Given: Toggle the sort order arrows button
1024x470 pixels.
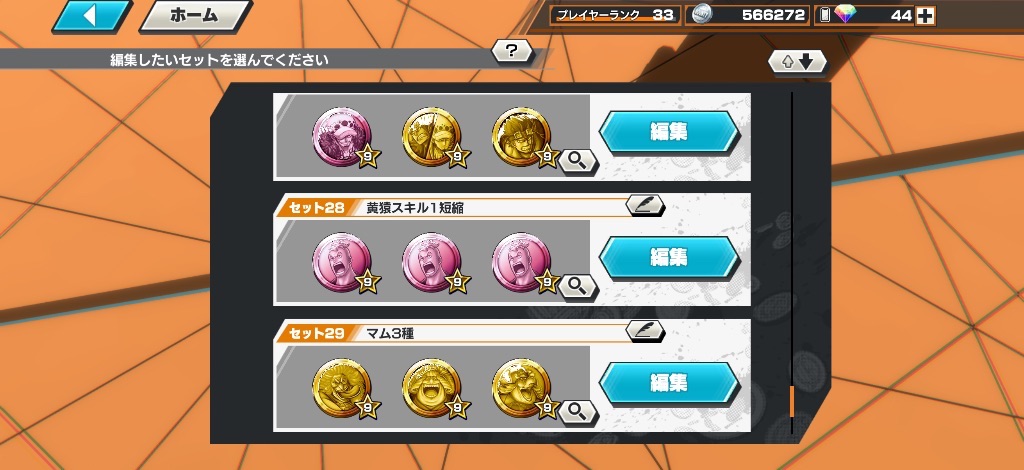Looking at the screenshot, I should (x=797, y=62).
